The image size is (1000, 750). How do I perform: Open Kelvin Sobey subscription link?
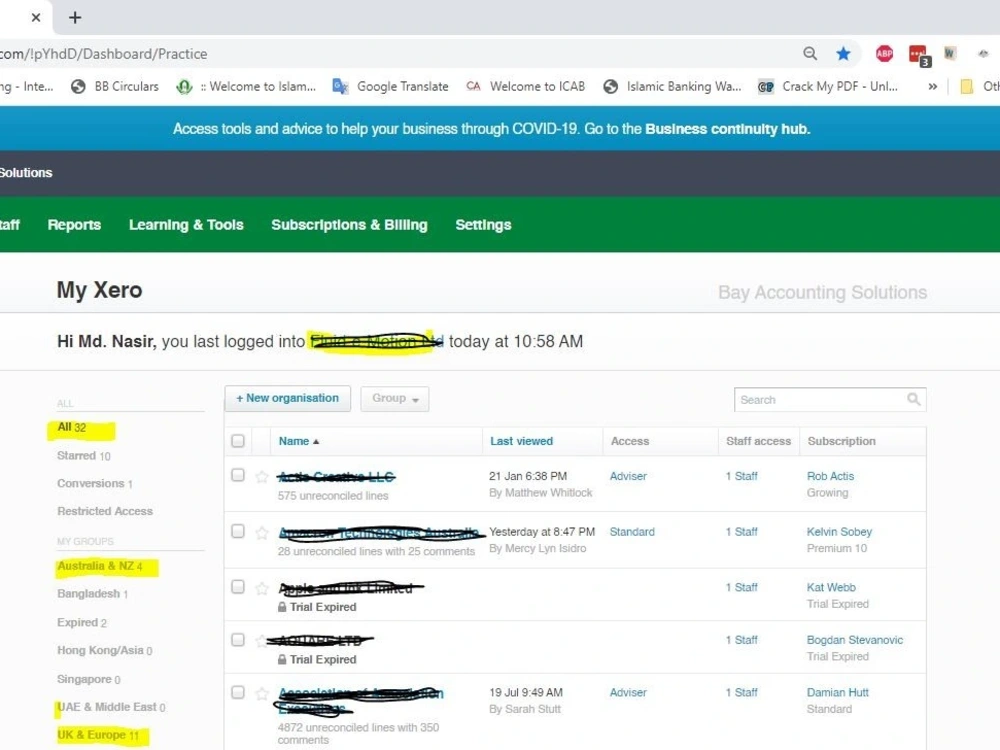point(839,531)
